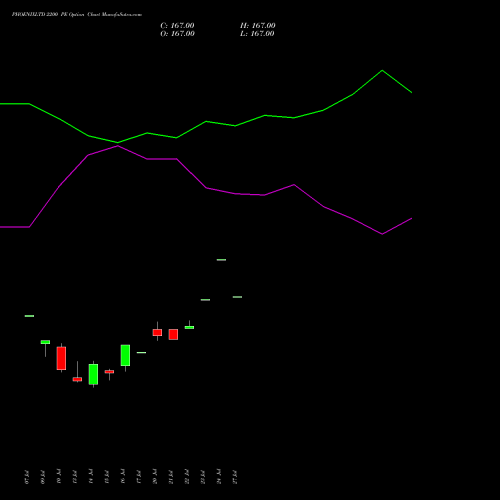Click the 14 Jul date label
Image resolution: width=500 pixels, height=500 pixels.
tap(91, 476)
